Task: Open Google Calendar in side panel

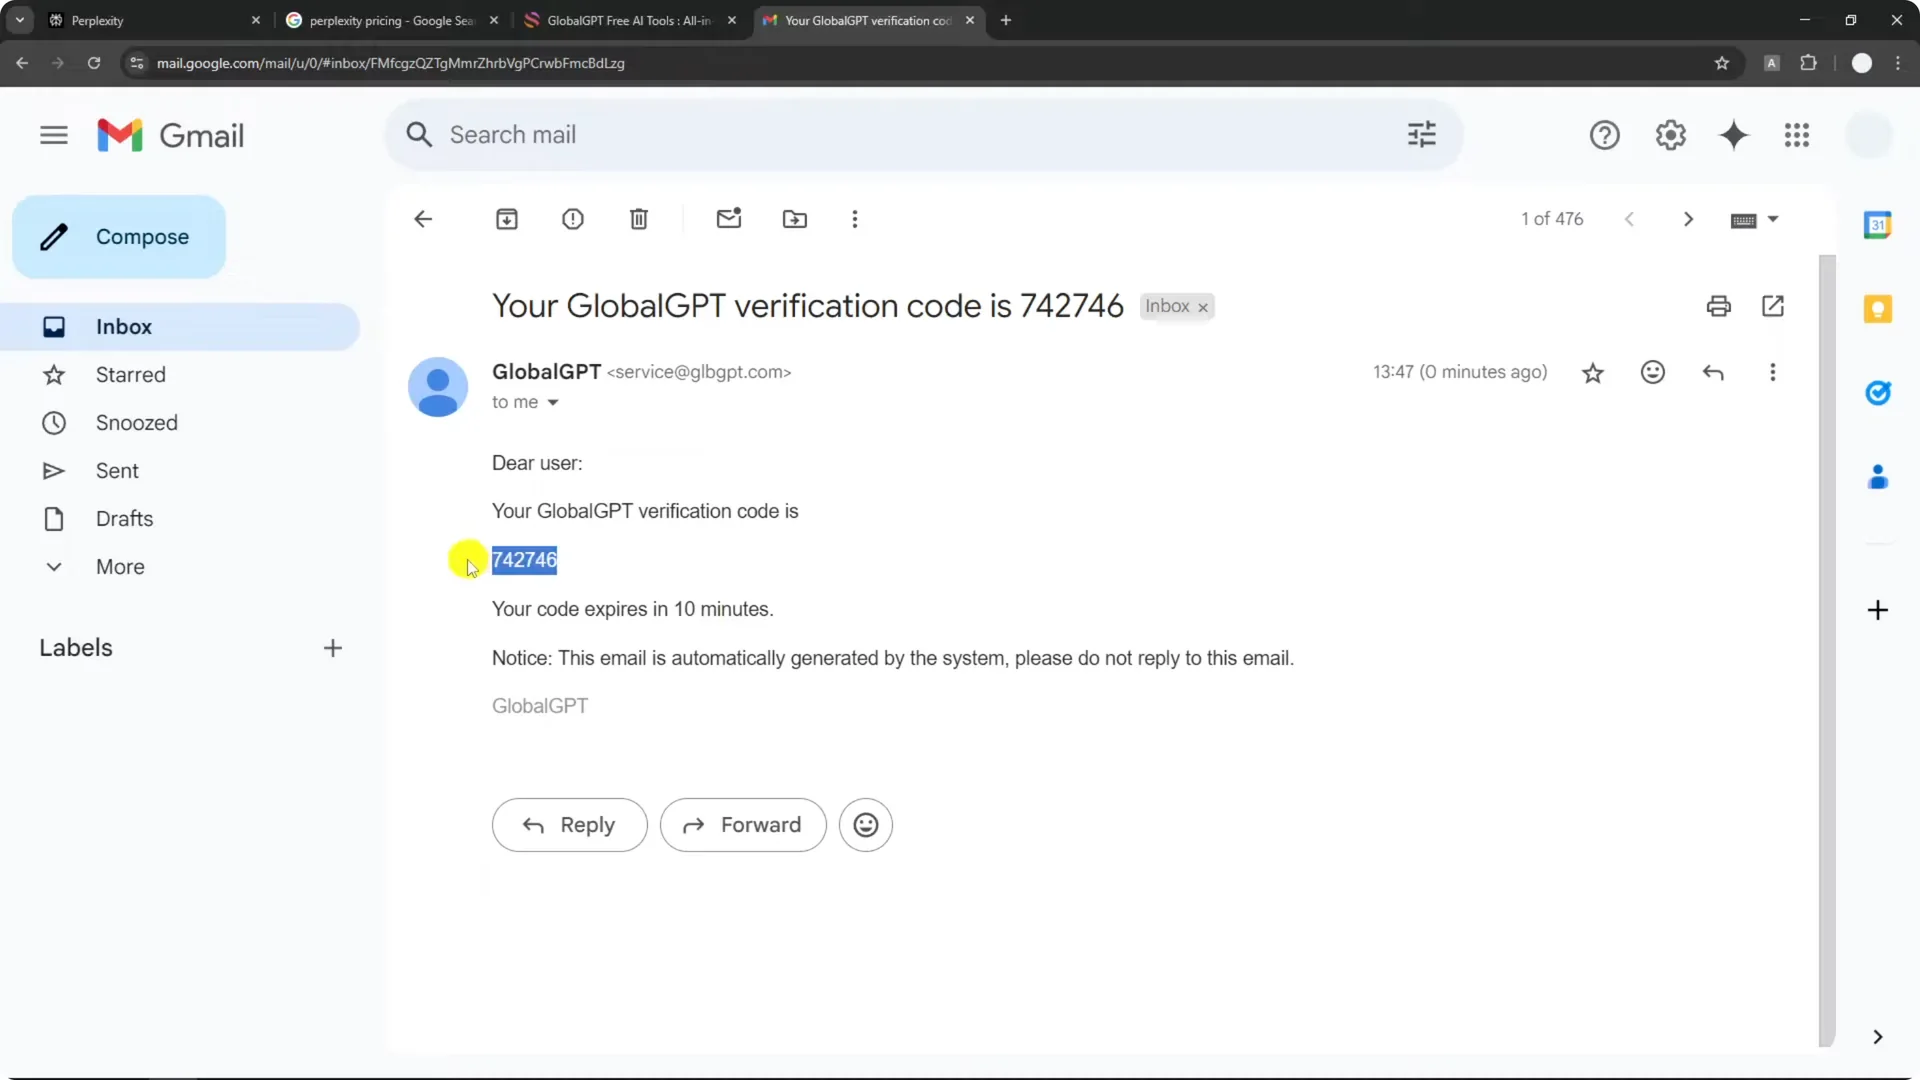Action: point(1878,225)
